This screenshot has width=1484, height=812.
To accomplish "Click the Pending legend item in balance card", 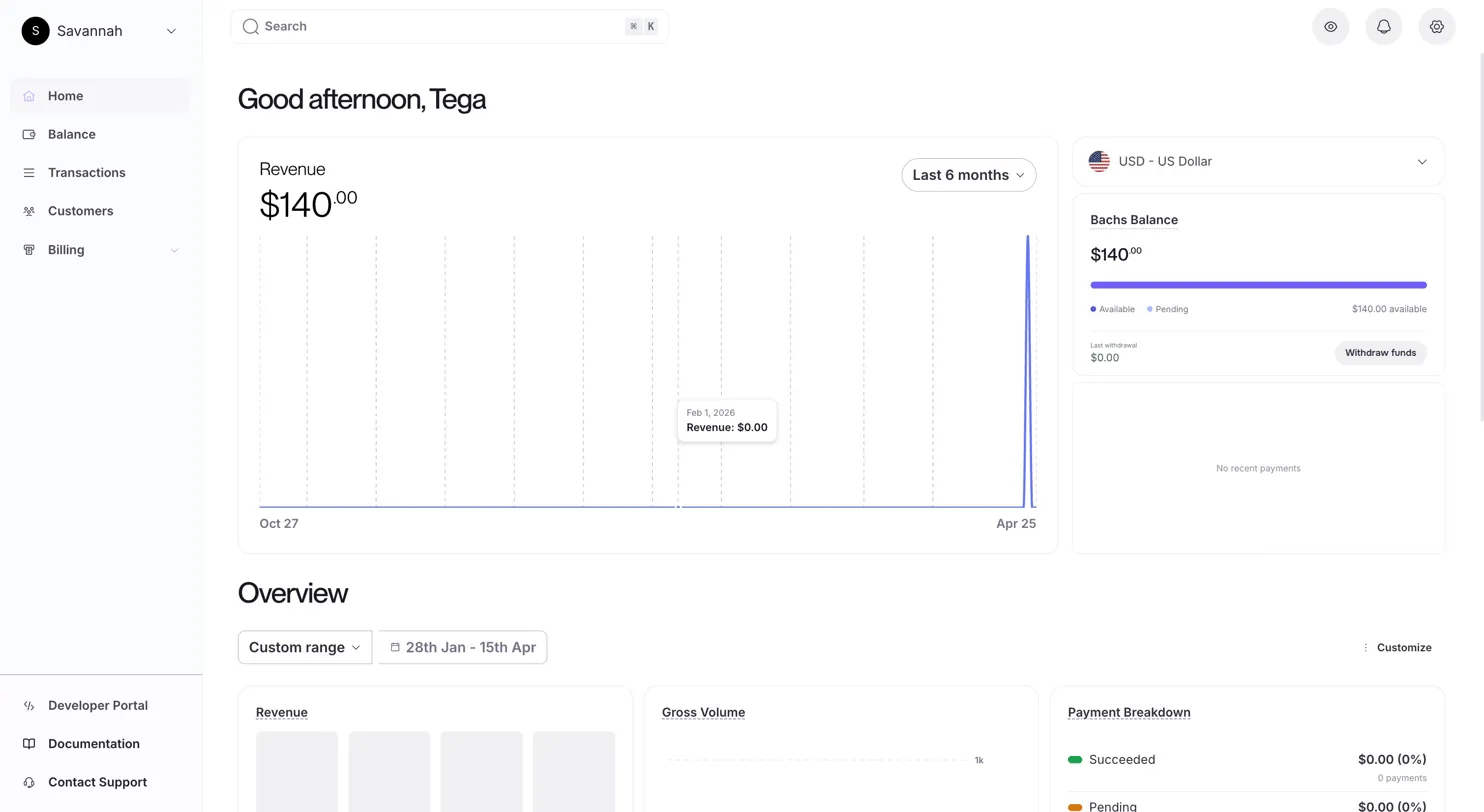I will pyautogui.click(x=1168, y=310).
